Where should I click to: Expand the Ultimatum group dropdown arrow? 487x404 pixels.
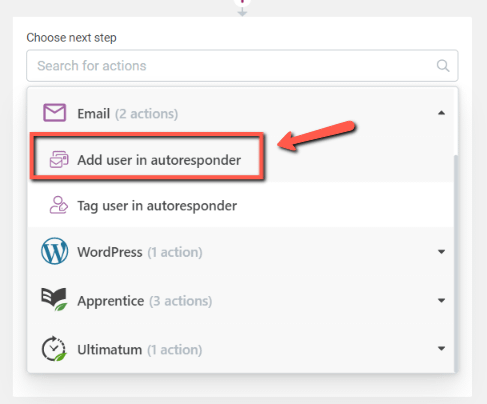pyautogui.click(x=441, y=349)
